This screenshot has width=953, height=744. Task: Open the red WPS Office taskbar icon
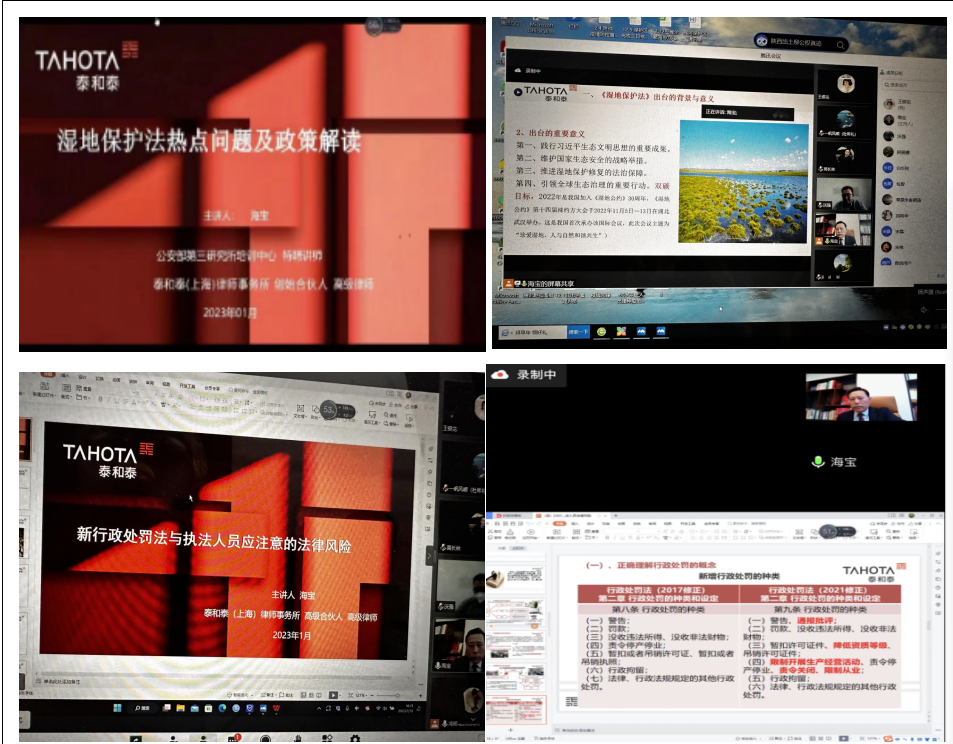pyautogui.click(x=276, y=708)
